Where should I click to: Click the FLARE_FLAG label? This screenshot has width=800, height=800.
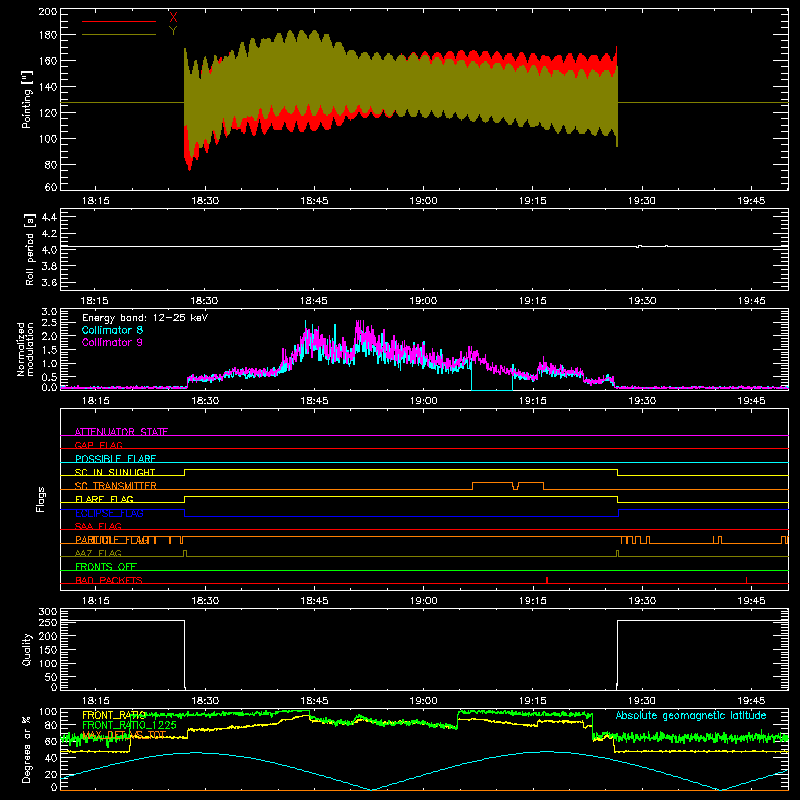click(104, 499)
